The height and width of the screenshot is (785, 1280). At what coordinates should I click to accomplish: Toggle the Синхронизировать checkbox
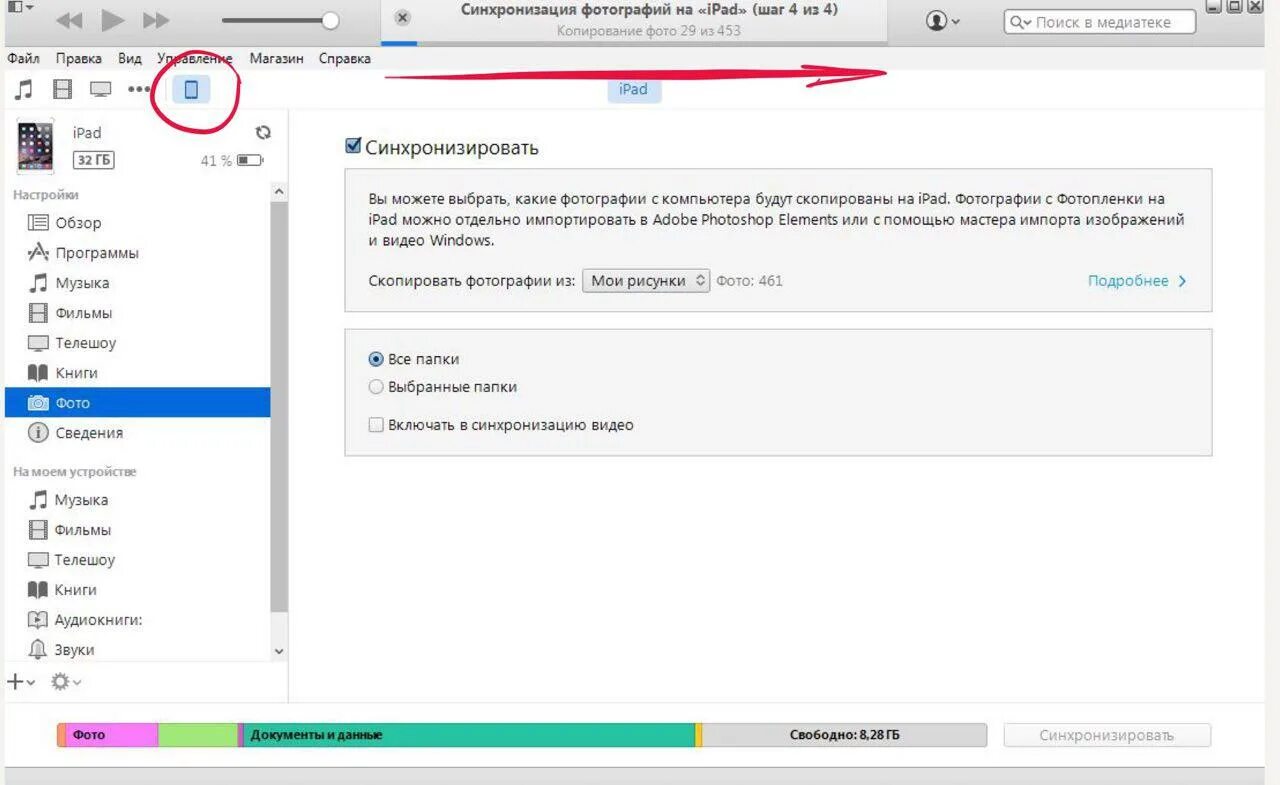pos(352,146)
